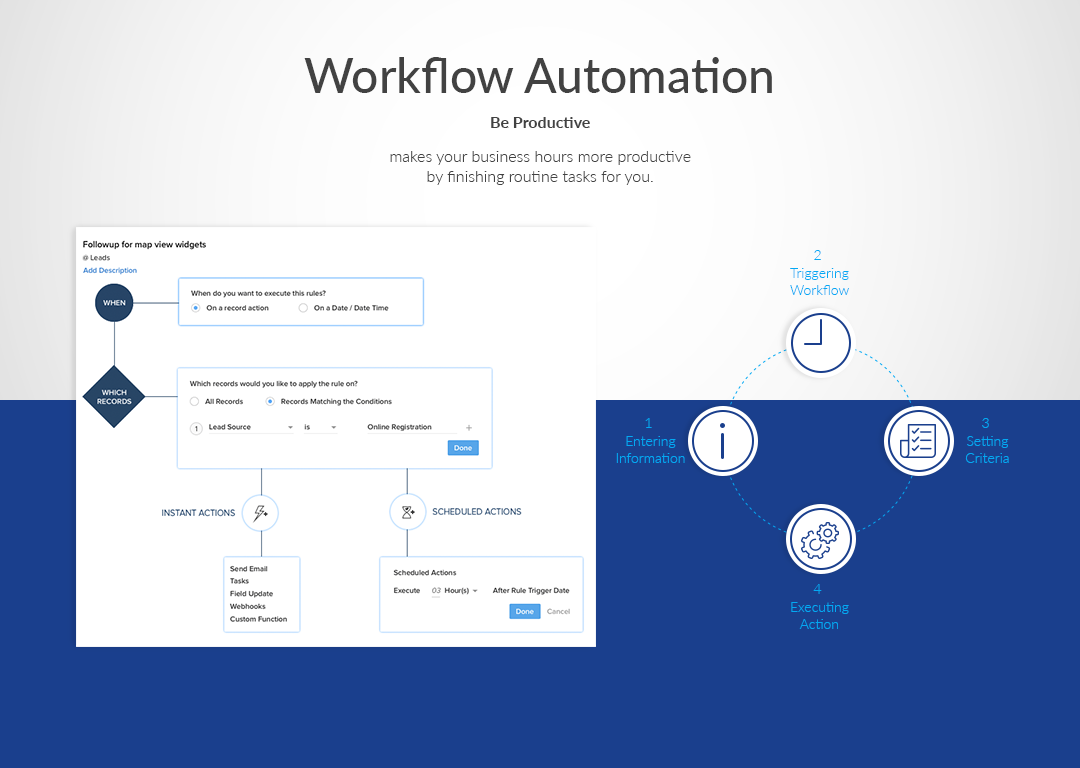Click the WHICH RECORDS diamond node
Image resolution: width=1080 pixels, height=768 pixels.
114,396
